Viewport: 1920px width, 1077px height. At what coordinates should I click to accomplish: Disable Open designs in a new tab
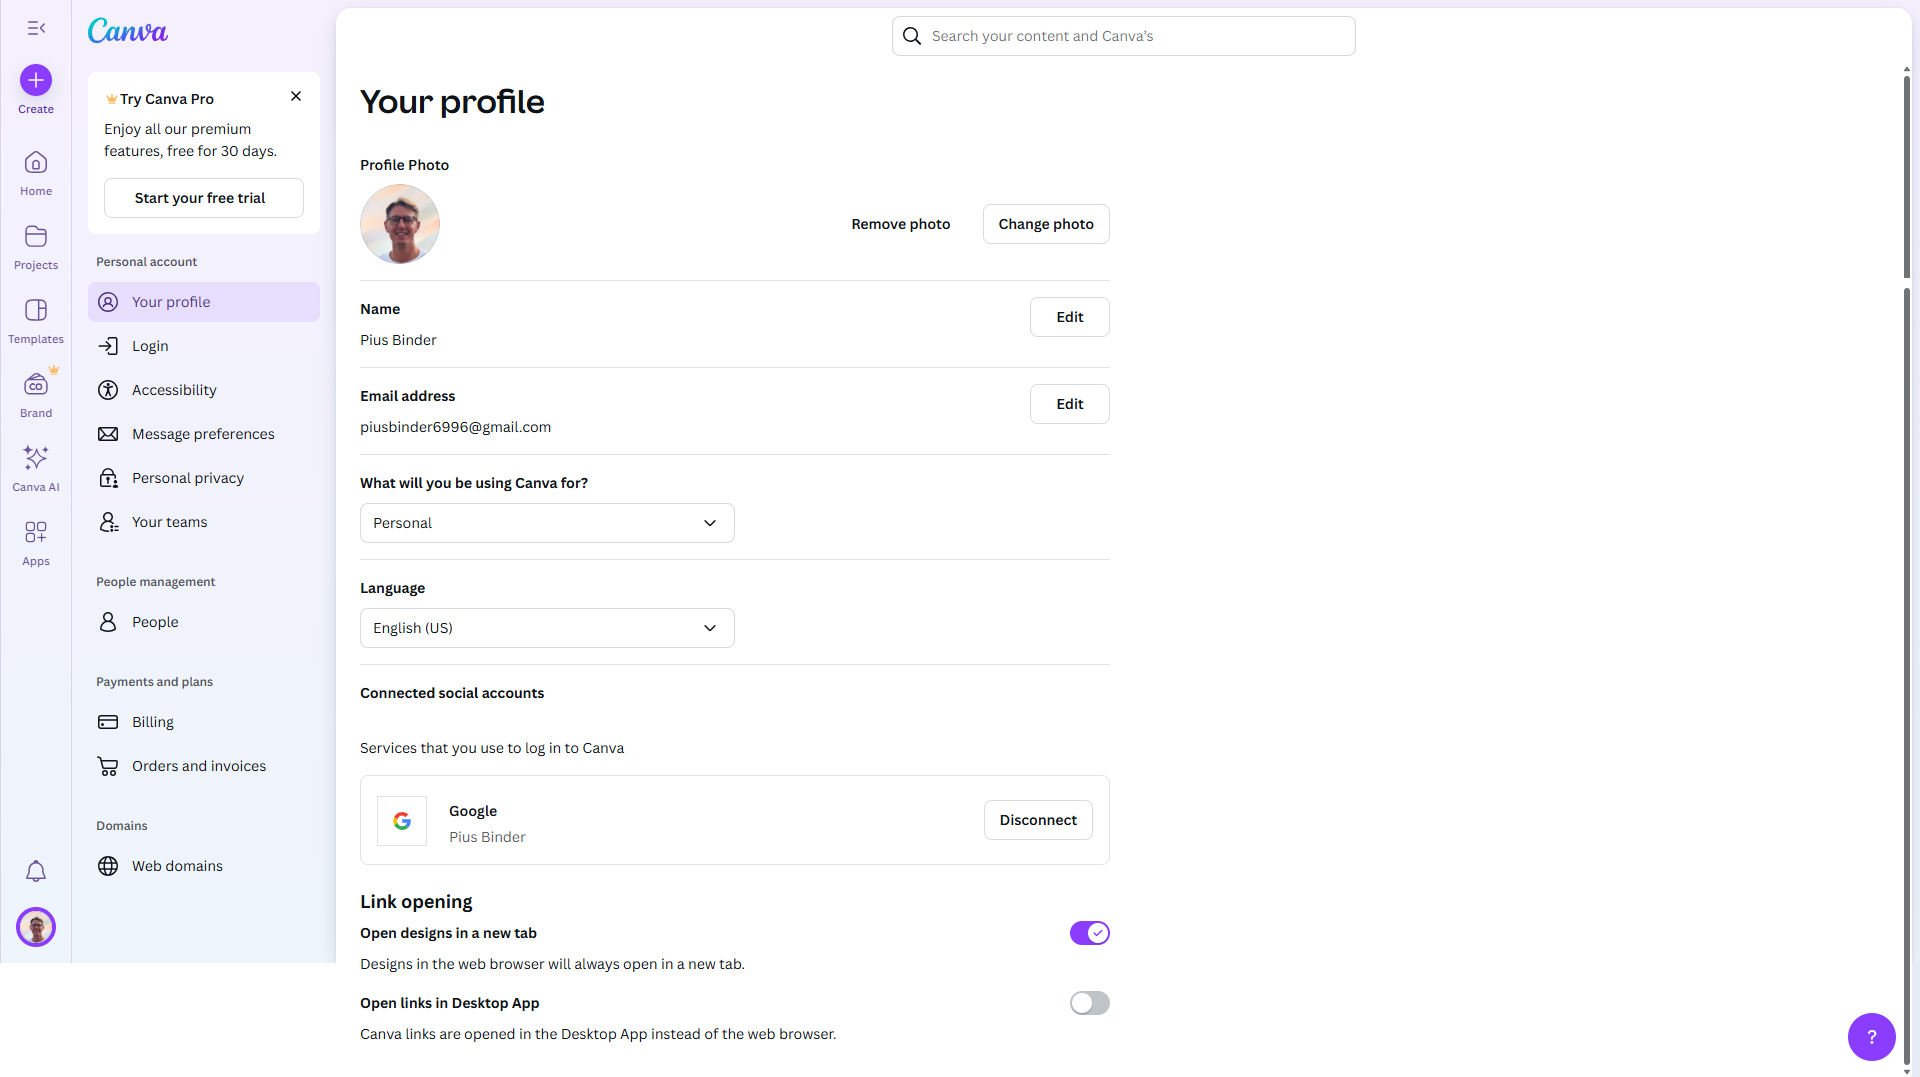[1089, 933]
